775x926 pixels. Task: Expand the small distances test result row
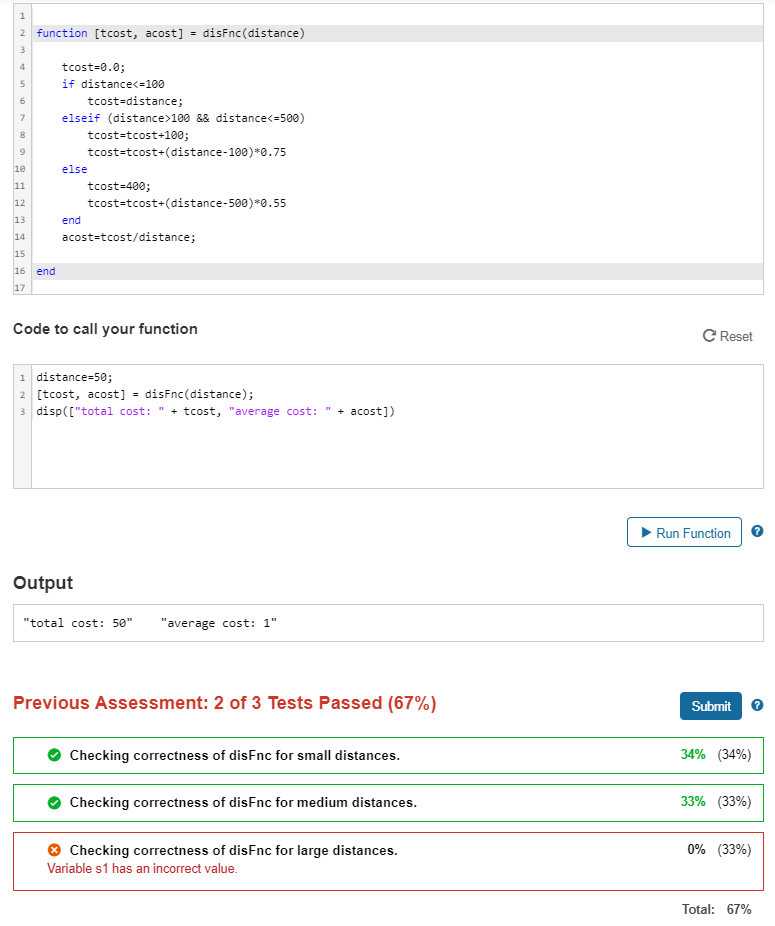pyautogui.click(x=388, y=755)
